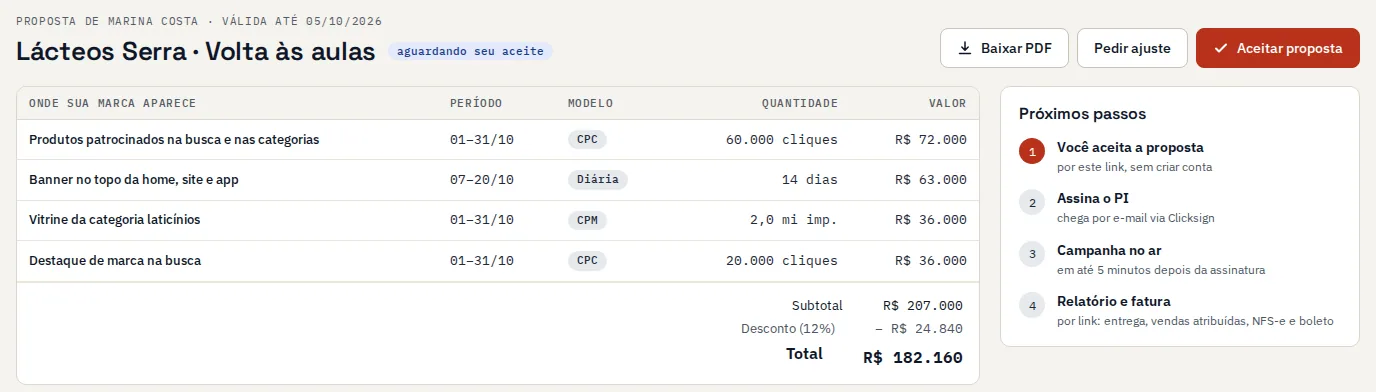The width and height of the screenshot is (1376, 392).
Task: Click the Vitrine row R$ 36.000 value
Action: pos(931,220)
